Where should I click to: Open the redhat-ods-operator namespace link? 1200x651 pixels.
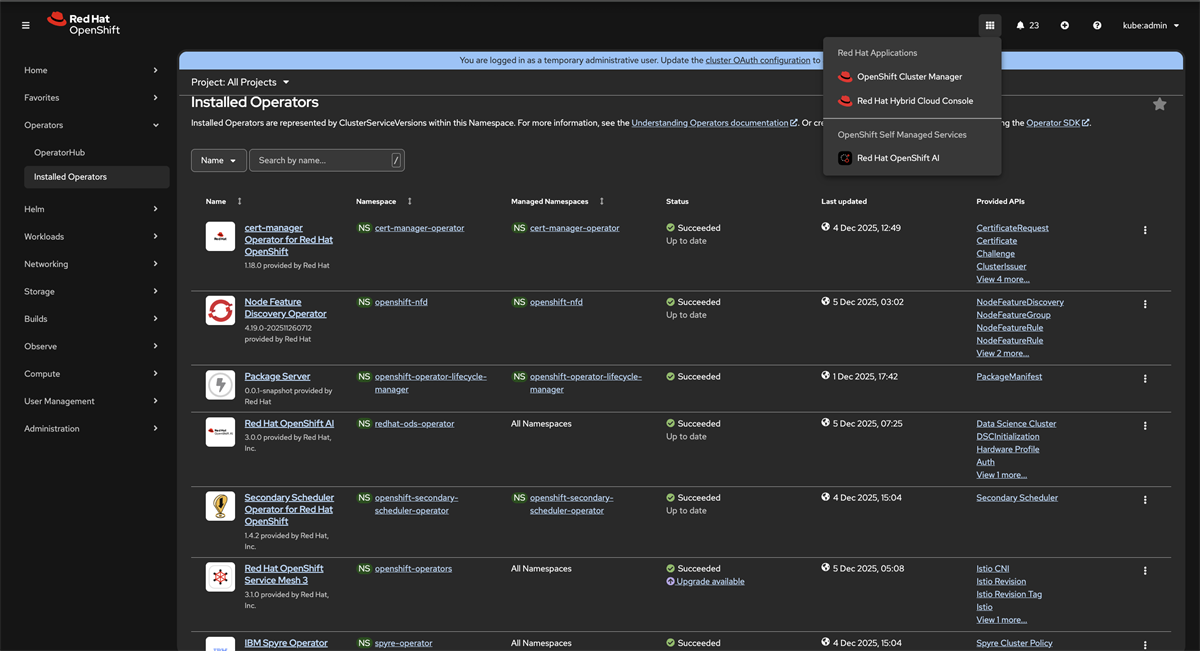[414, 424]
